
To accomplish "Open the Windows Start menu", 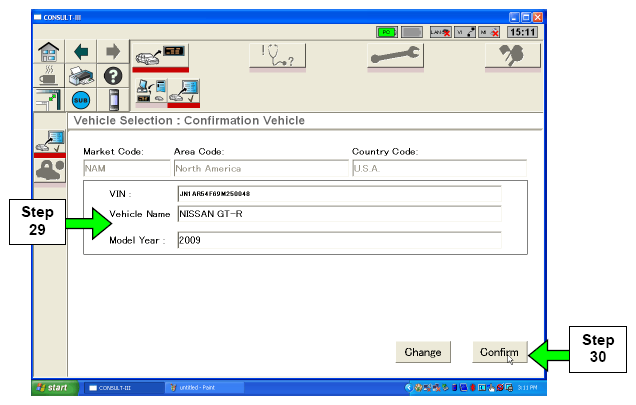I will click(x=54, y=387).
